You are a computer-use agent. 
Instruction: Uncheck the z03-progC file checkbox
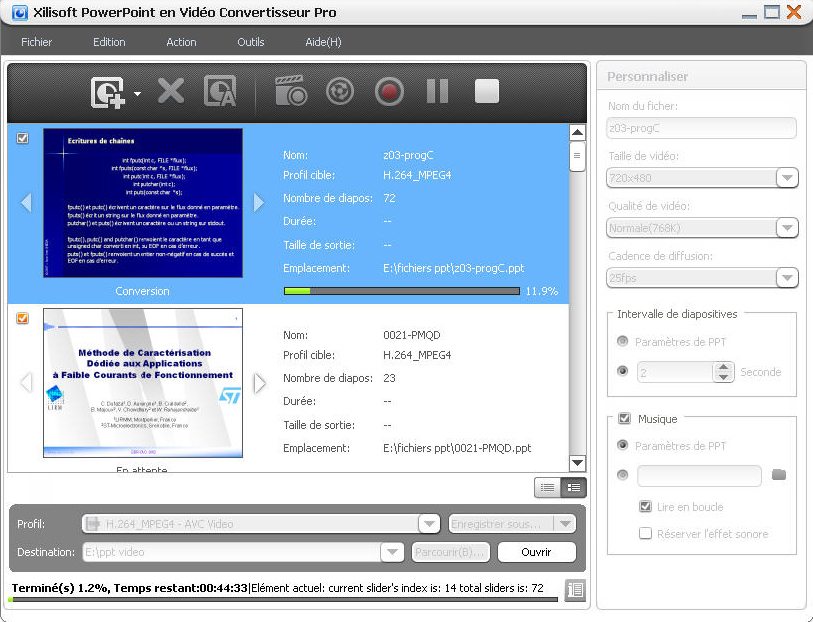click(22, 138)
